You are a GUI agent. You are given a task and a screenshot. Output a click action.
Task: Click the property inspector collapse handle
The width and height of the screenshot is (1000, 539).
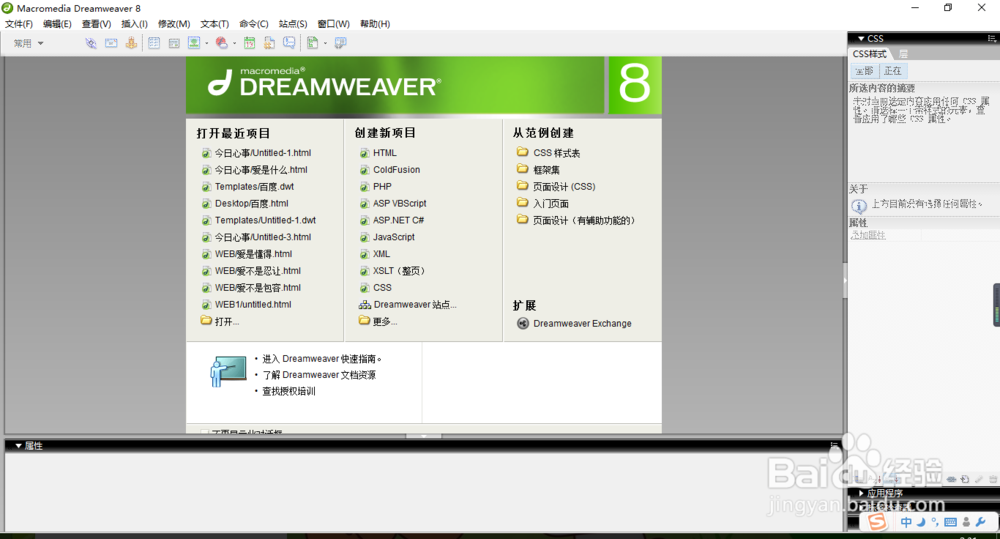click(423, 436)
